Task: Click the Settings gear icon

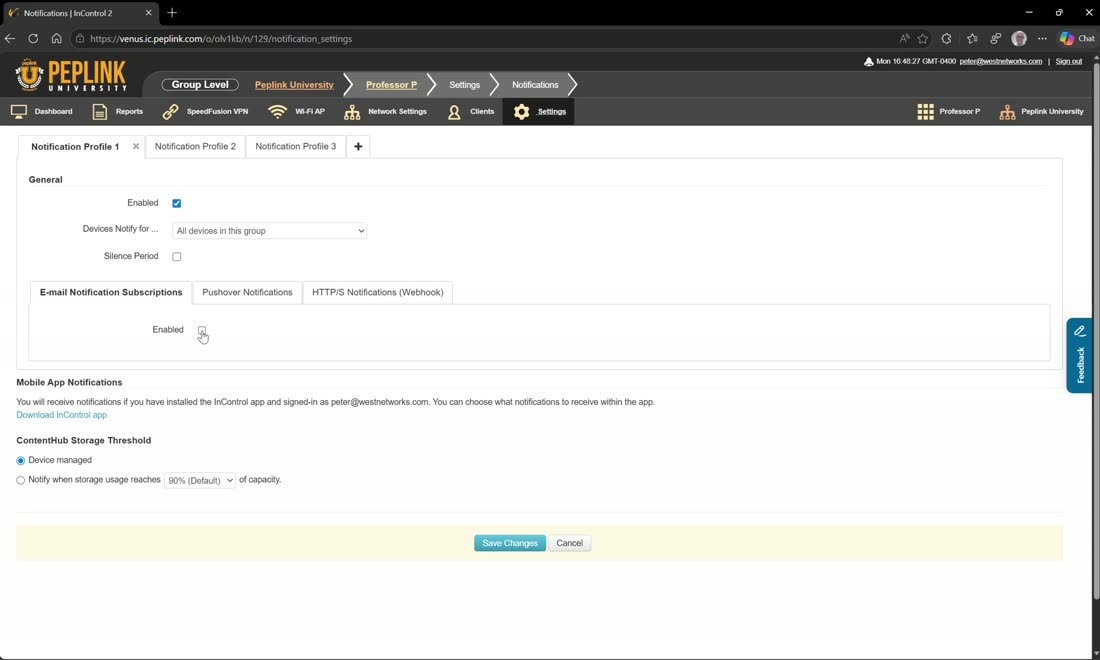Action: (521, 112)
